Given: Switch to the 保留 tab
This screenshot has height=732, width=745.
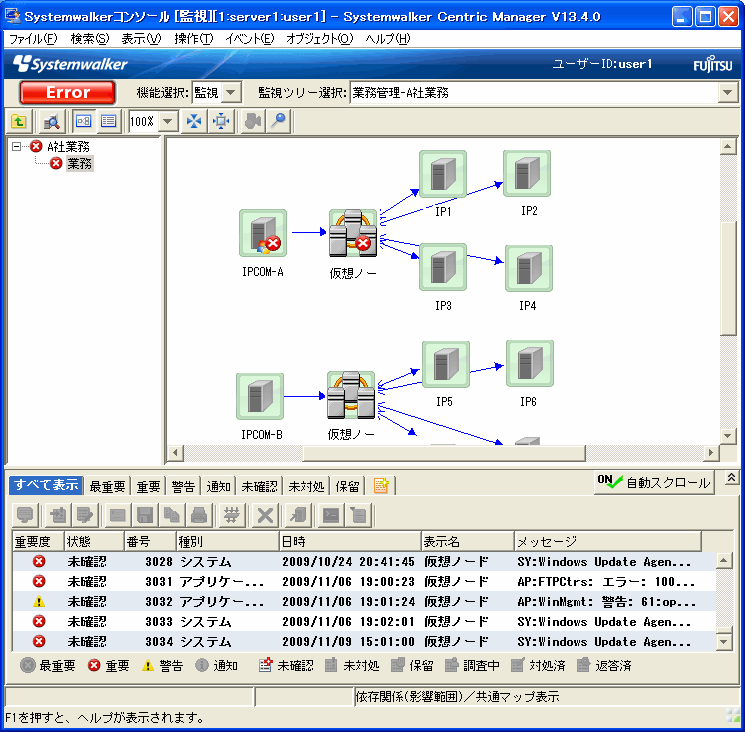Looking at the screenshot, I should (x=347, y=486).
